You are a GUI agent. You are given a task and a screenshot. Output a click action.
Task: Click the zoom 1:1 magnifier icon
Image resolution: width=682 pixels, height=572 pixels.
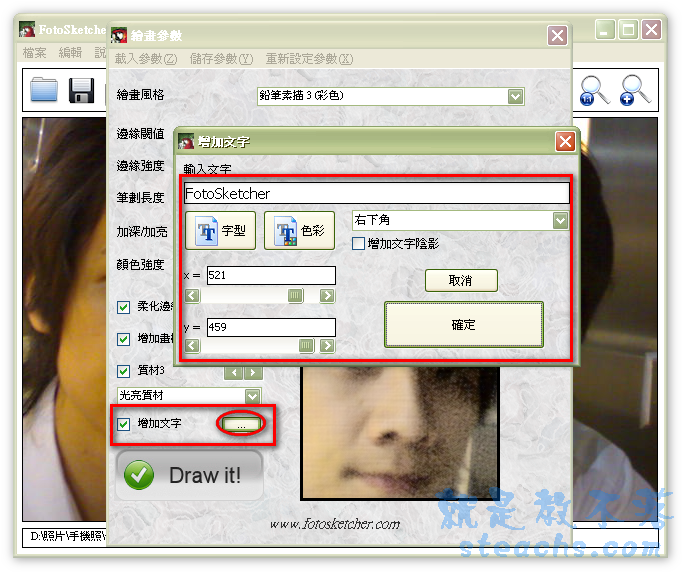595,90
